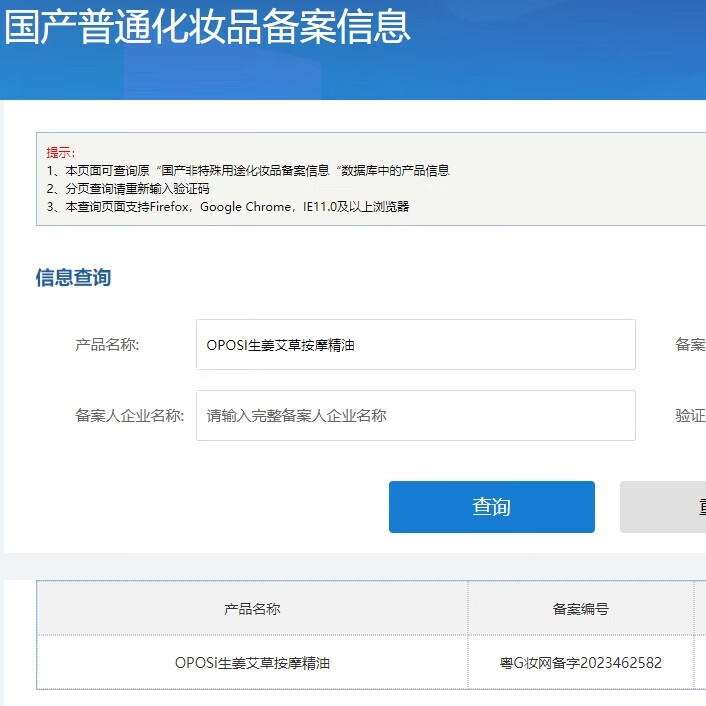The image size is (706, 706).
Task: Click the red 提示: label
Action: tap(60, 153)
